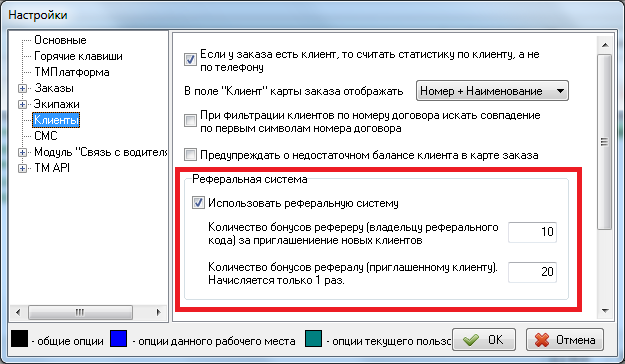The height and width of the screenshot is (364, 625).
Task: Click the blue workplace options color square
Action: coord(118,338)
